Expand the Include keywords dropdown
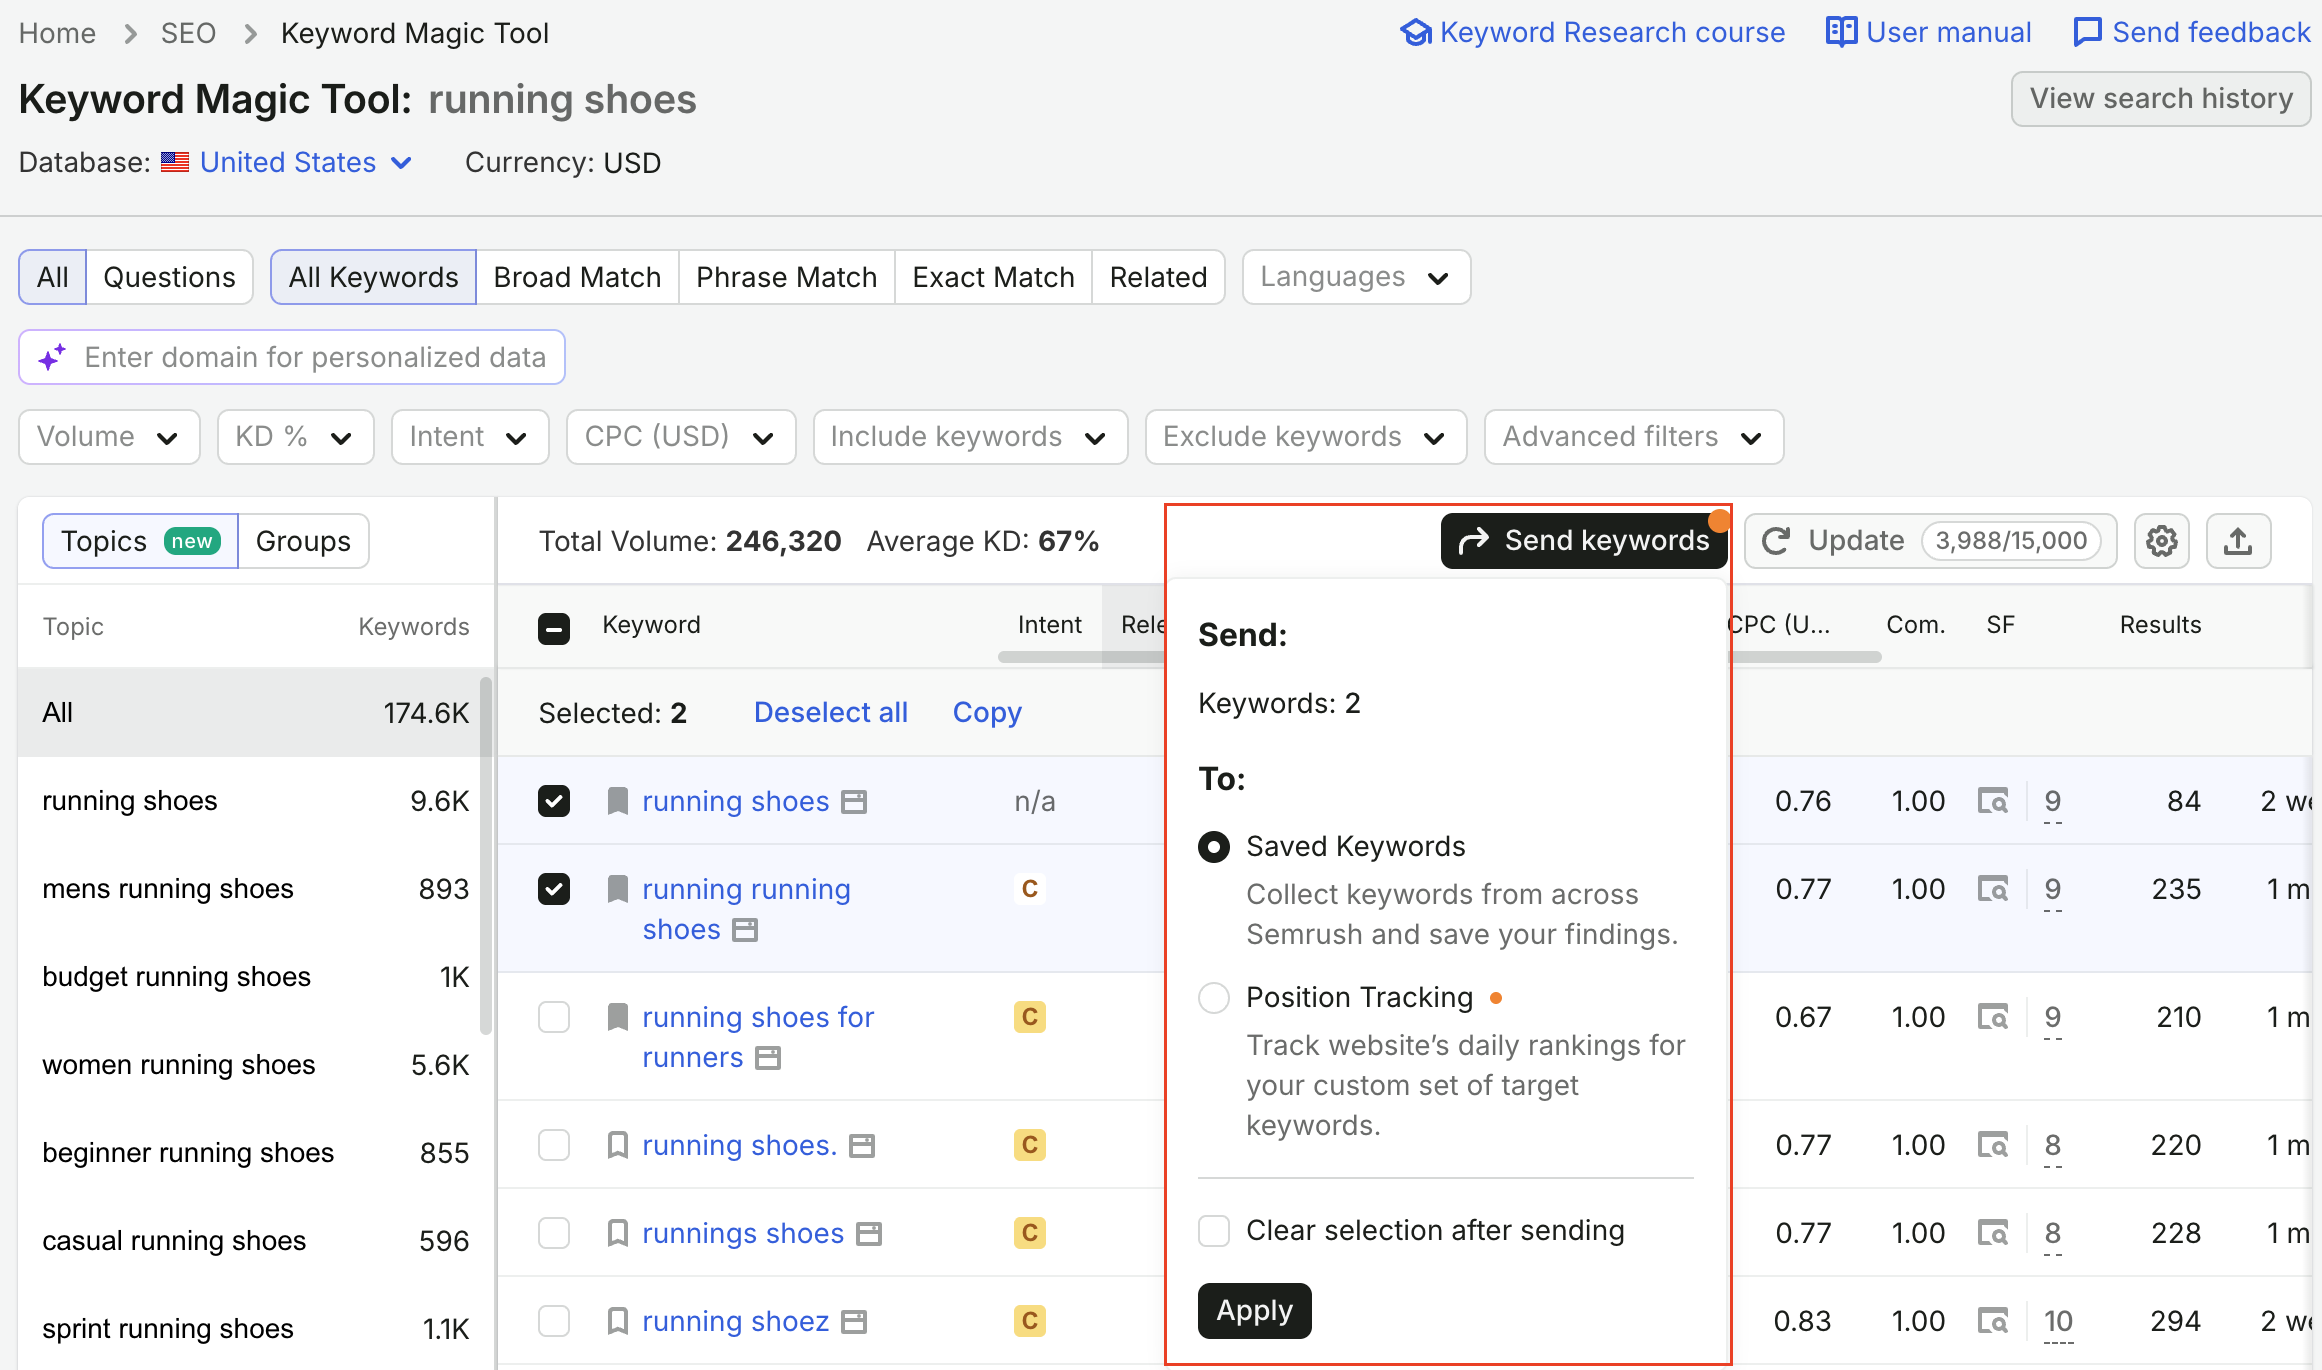This screenshot has width=2322, height=1370. click(970, 437)
